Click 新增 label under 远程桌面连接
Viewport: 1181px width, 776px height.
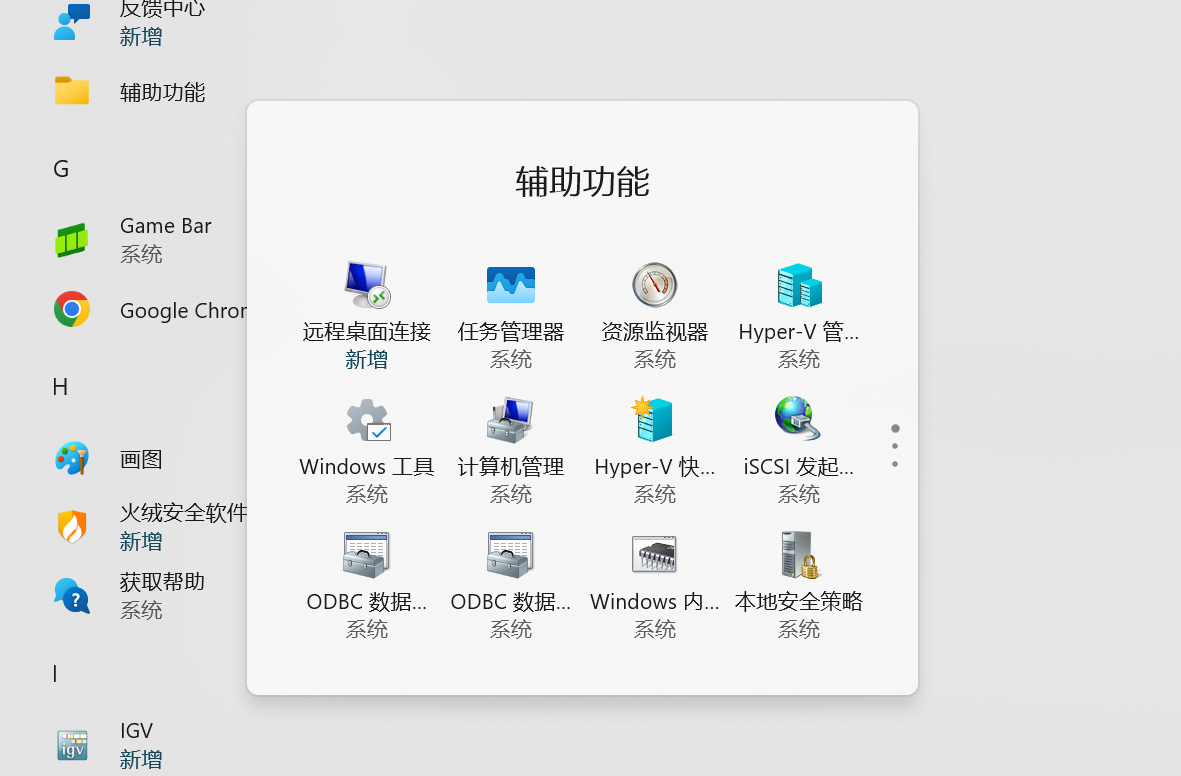pos(367,359)
